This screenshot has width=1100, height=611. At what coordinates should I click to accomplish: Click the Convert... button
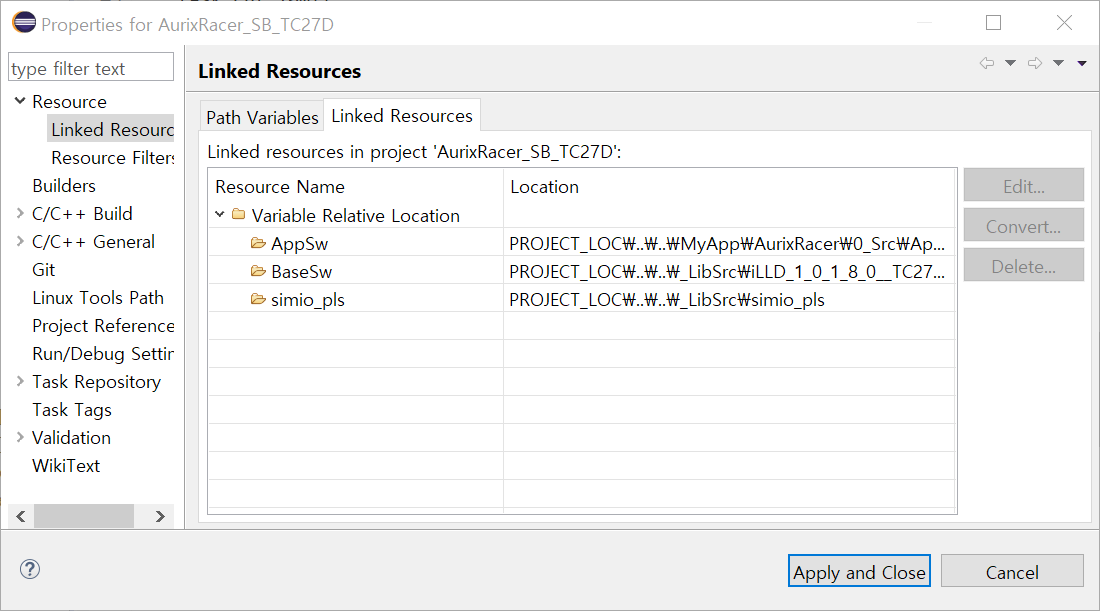1024,226
